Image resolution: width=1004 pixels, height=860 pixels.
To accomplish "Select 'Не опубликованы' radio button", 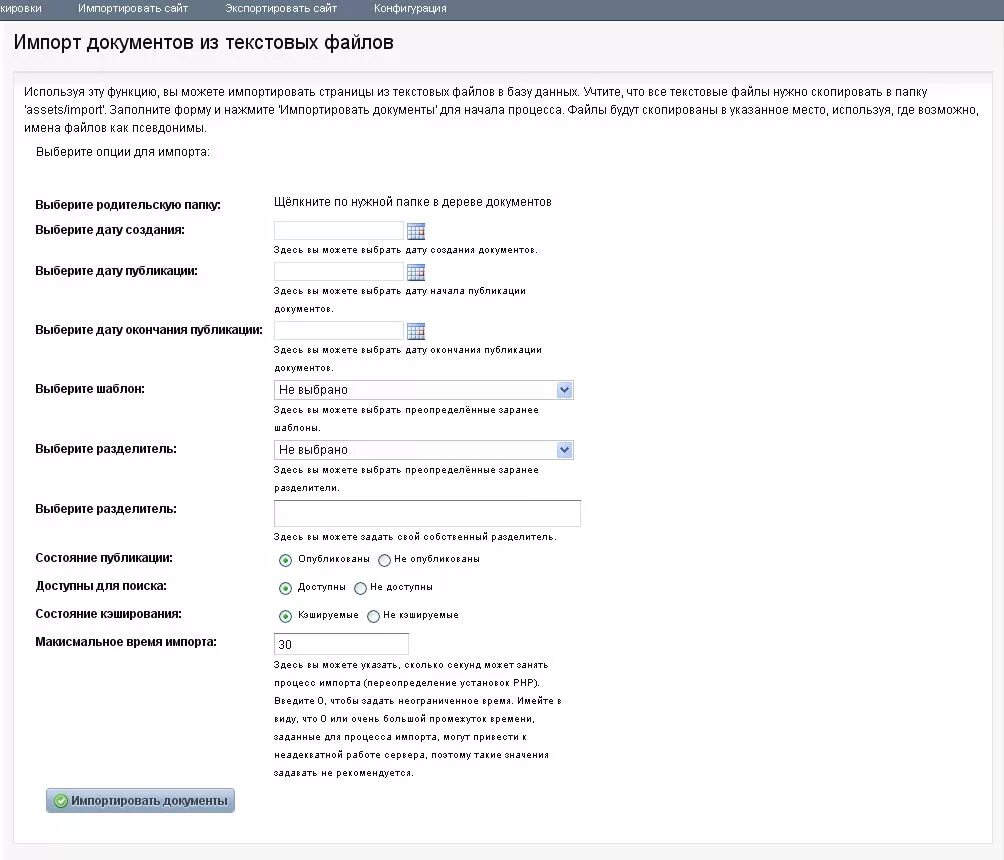I will 384,560.
